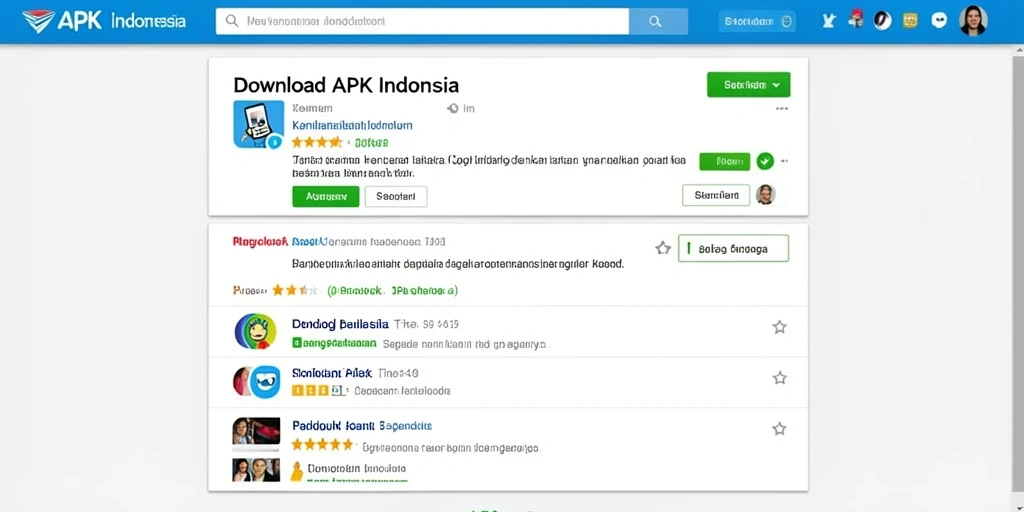Screen dimensions: 1024x512
Task: Open the red flower icon in the header
Action: click(856, 20)
